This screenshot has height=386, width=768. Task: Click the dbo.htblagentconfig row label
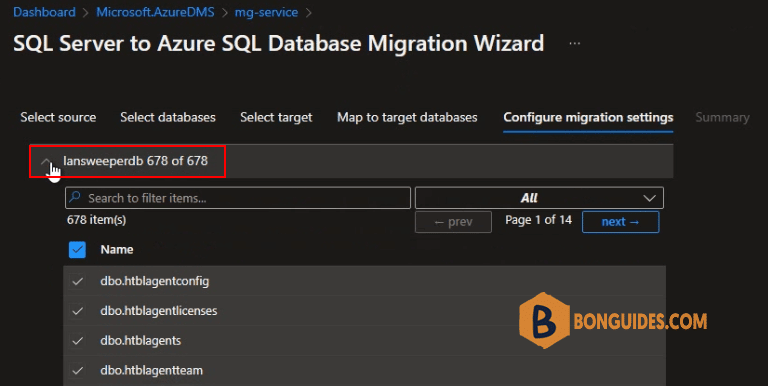[155, 282]
